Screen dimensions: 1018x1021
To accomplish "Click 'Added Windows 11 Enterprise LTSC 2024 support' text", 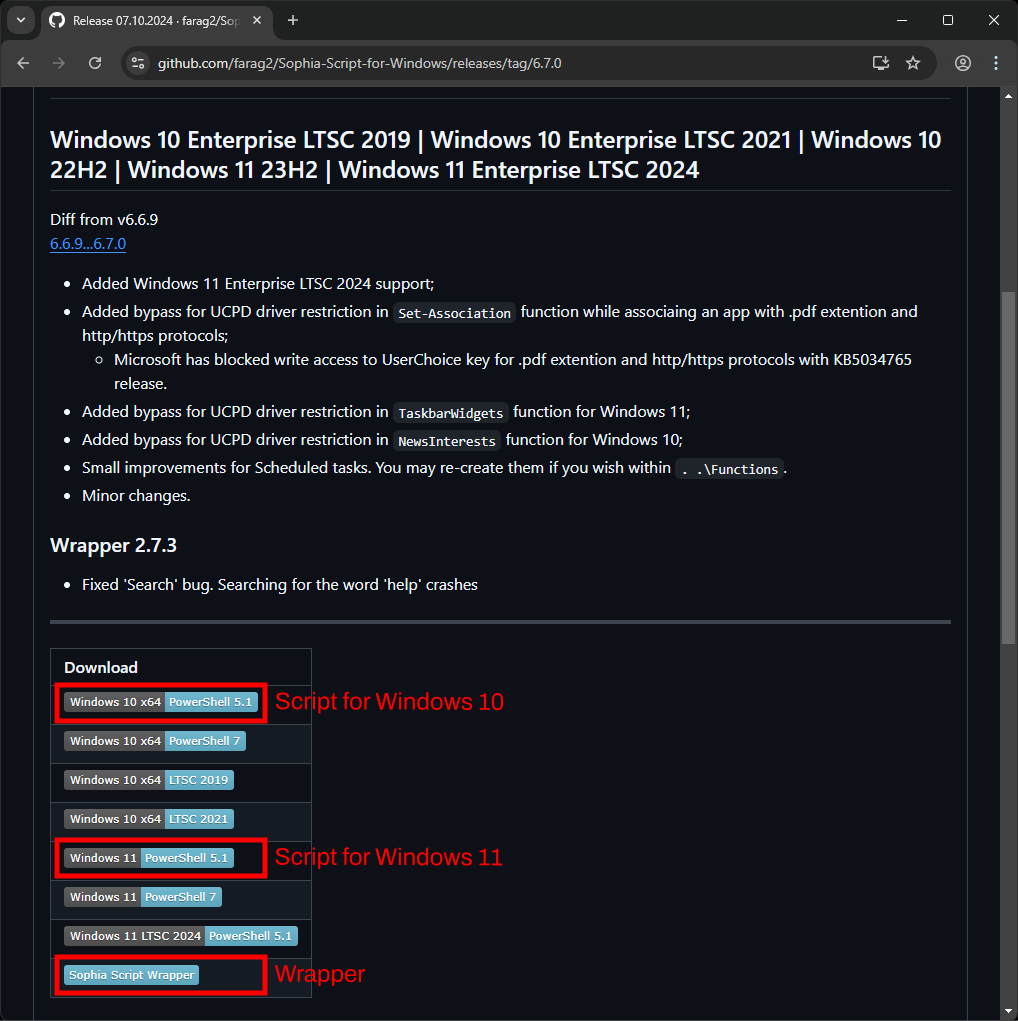I will pos(258,284).
